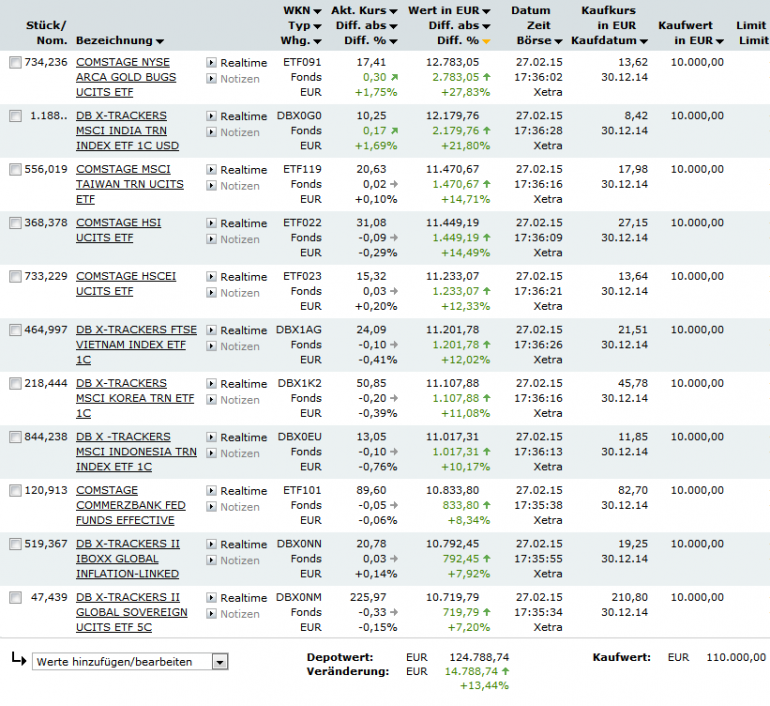Check the box for DB X-TRACKERS MSCI INDIA
This screenshot has height=706, width=770.
[x=16, y=116]
